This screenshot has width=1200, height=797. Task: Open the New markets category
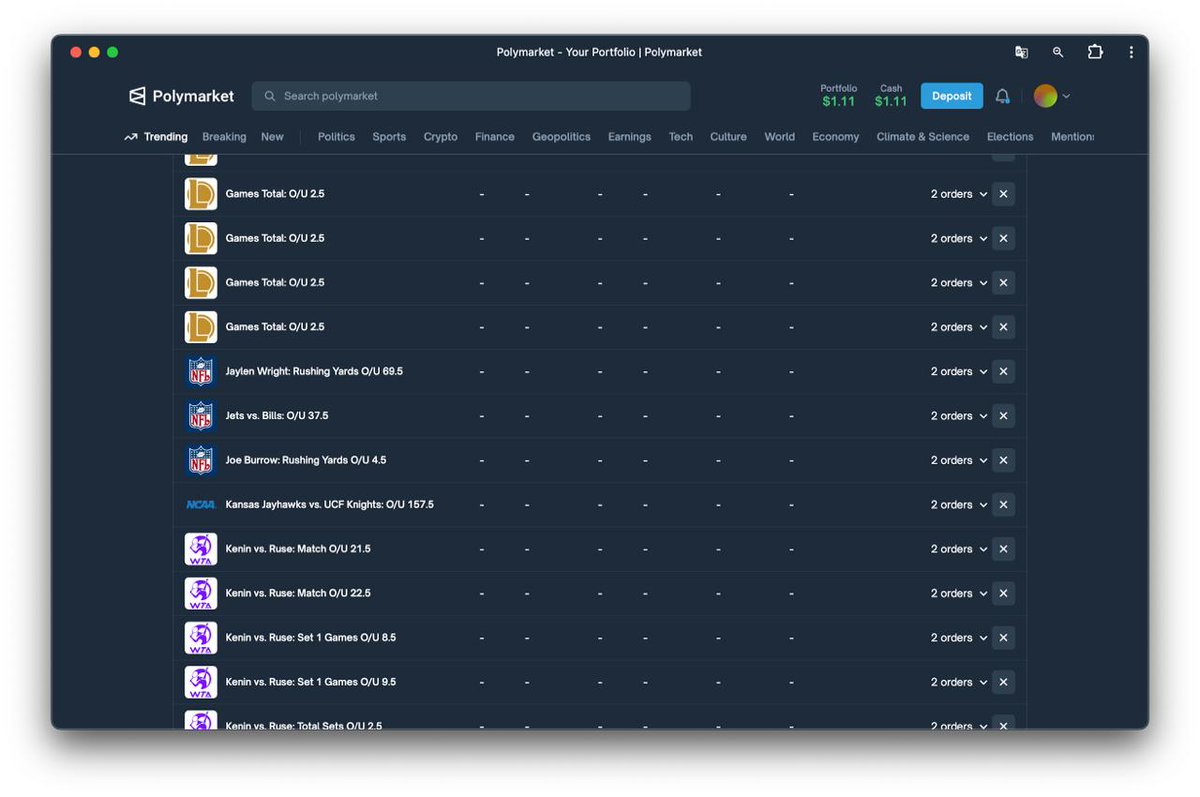pyautogui.click(x=272, y=137)
